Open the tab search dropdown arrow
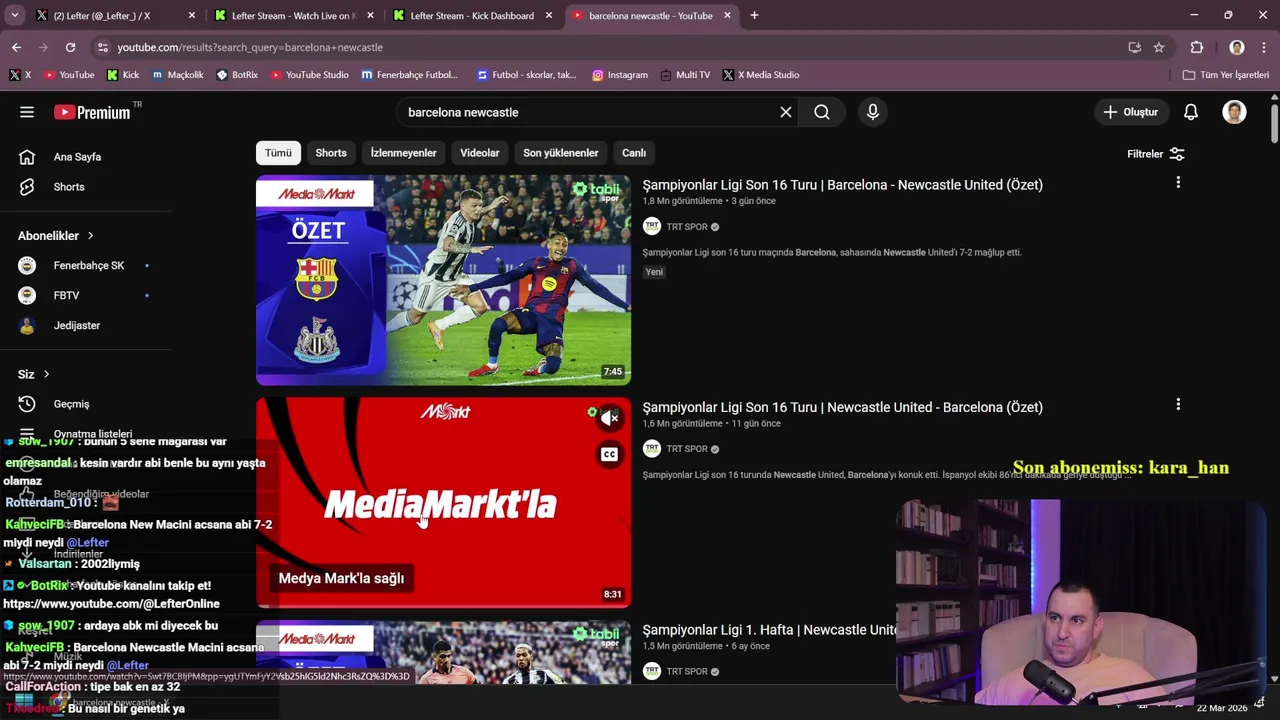Screen dimensions: 1280x720 click(14, 15)
